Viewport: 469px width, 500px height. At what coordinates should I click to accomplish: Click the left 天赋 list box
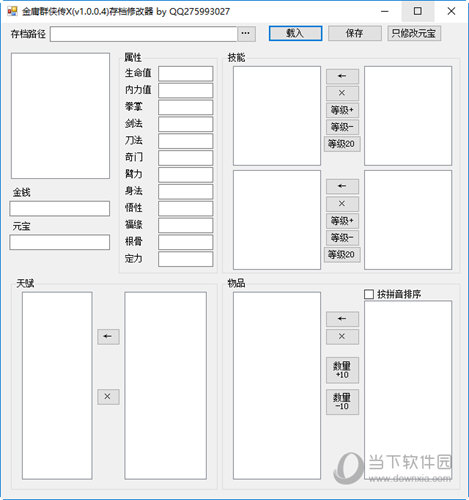[x=57, y=386]
